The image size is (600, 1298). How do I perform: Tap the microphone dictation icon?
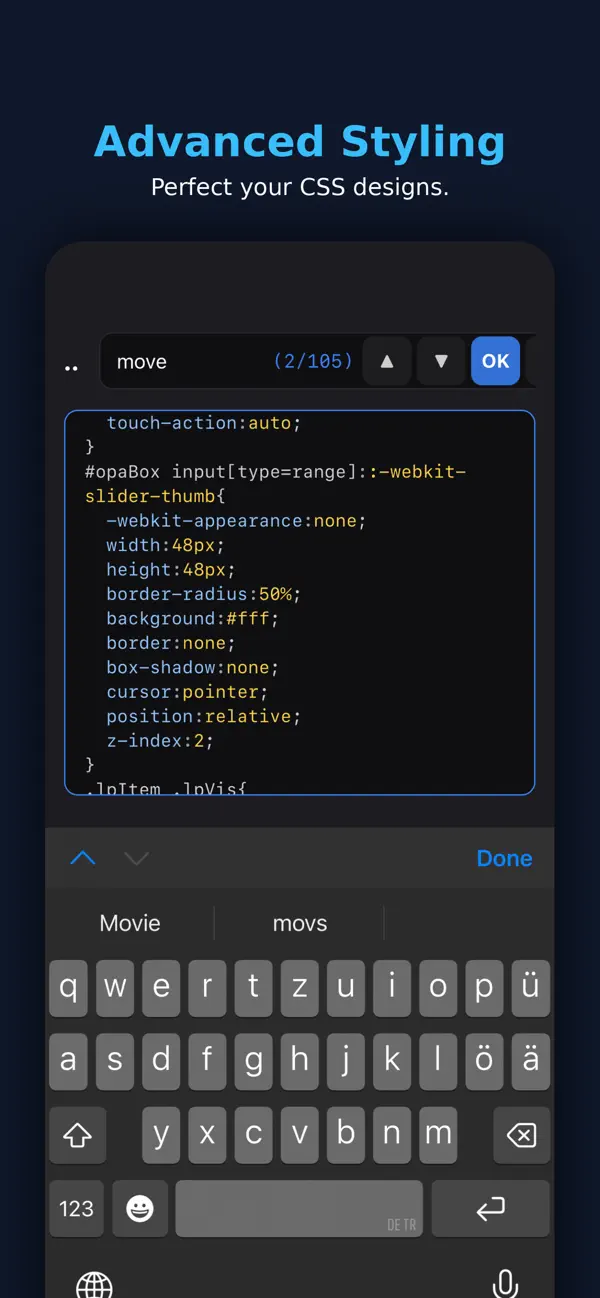tap(506, 1285)
